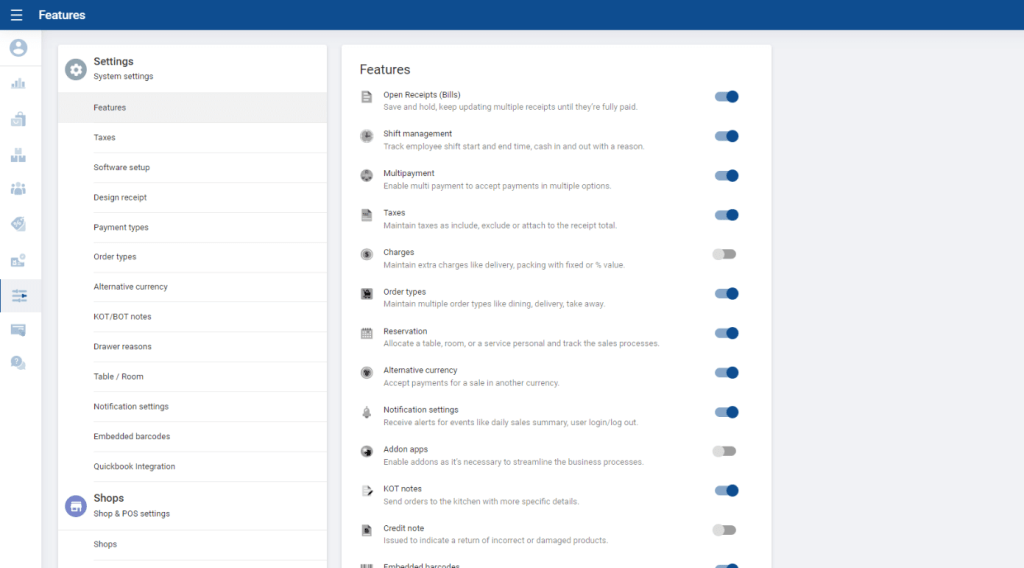Click the Settings gear icon

76,69
